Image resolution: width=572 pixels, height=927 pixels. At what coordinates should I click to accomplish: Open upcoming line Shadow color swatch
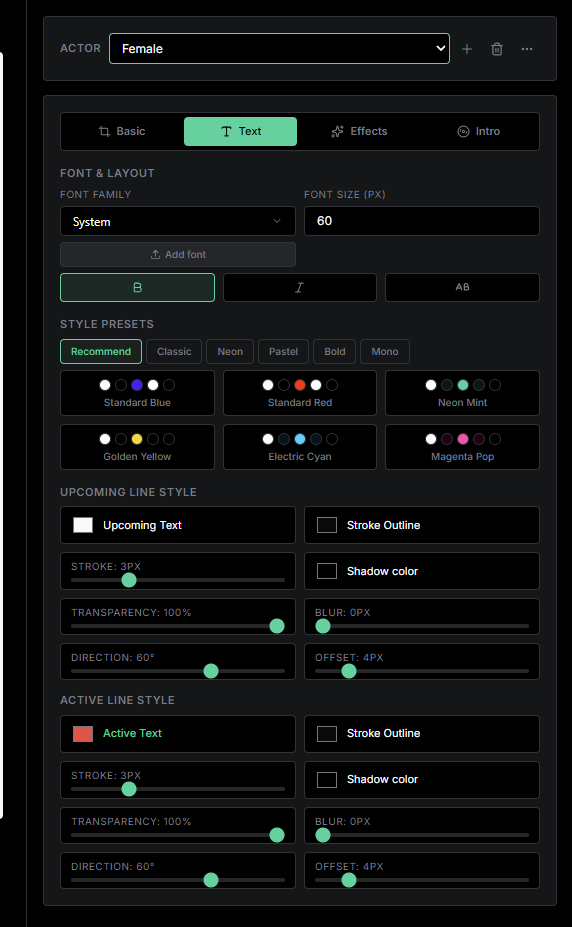327,571
